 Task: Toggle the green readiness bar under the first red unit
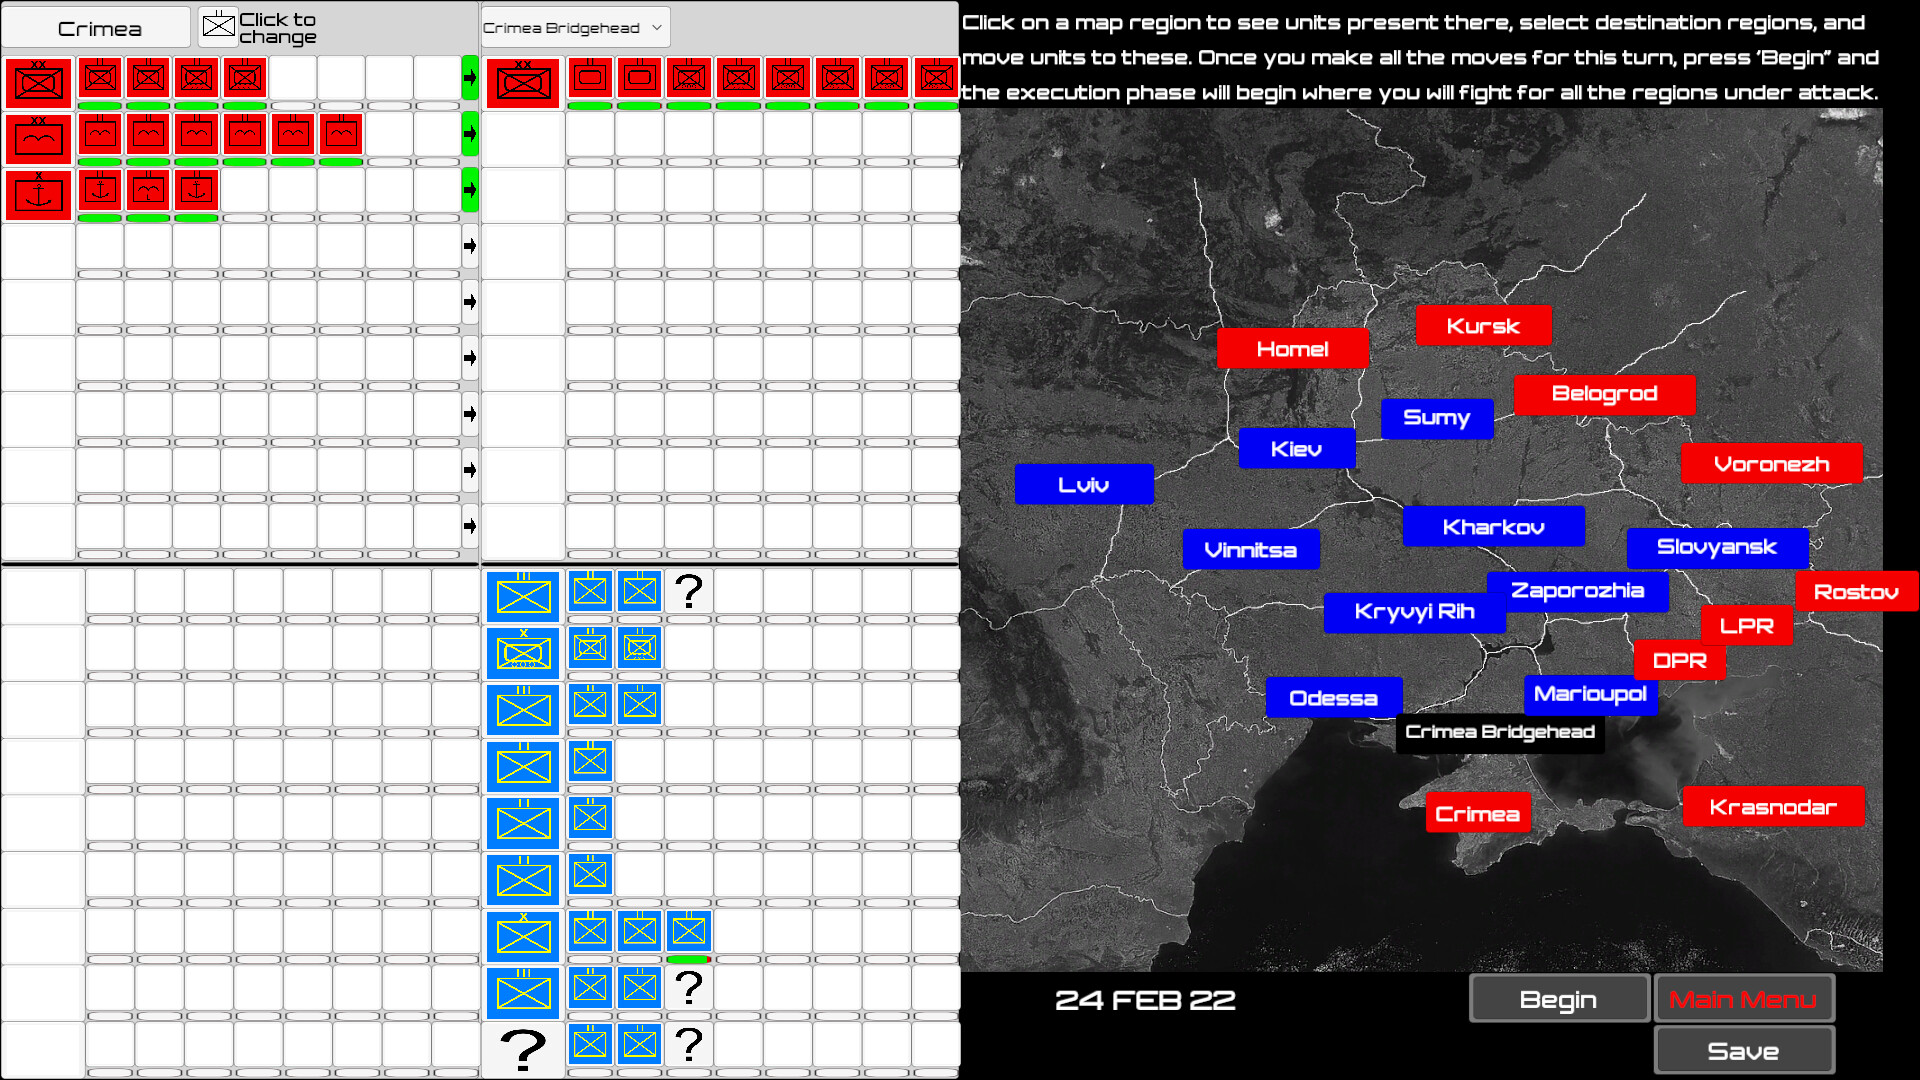[100, 107]
